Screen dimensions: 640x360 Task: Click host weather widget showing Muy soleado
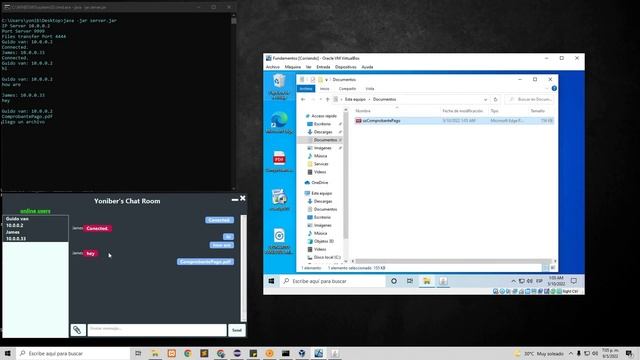point(539,353)
